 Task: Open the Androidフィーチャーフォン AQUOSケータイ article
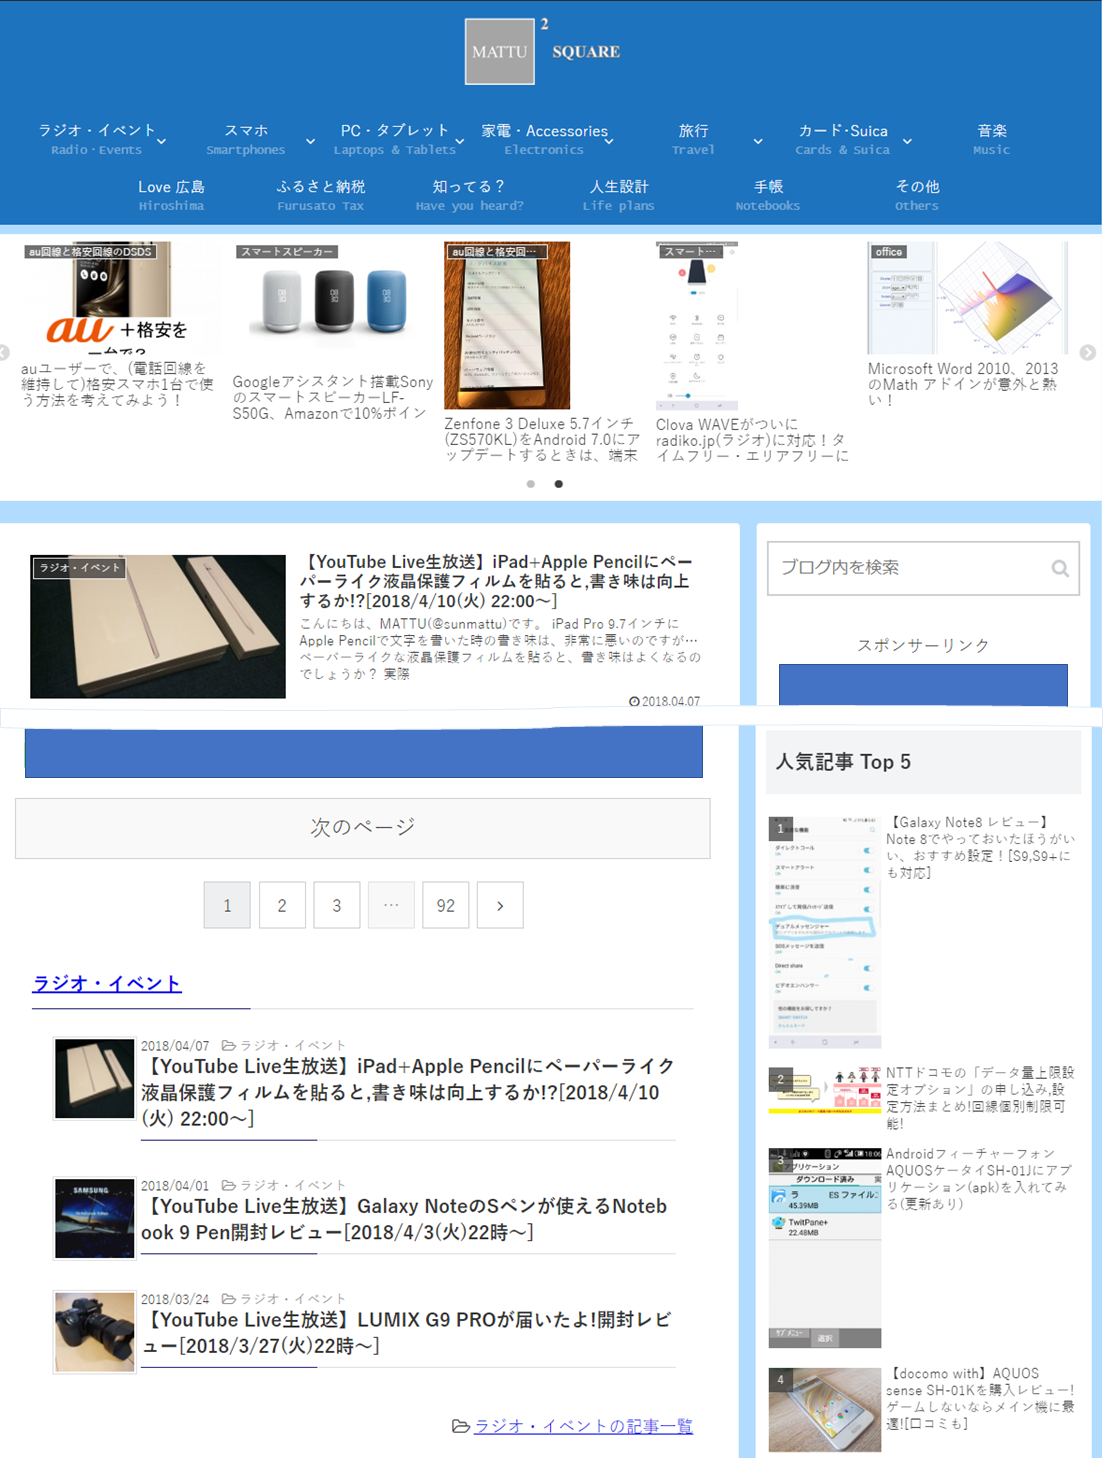coord(980,1178)
